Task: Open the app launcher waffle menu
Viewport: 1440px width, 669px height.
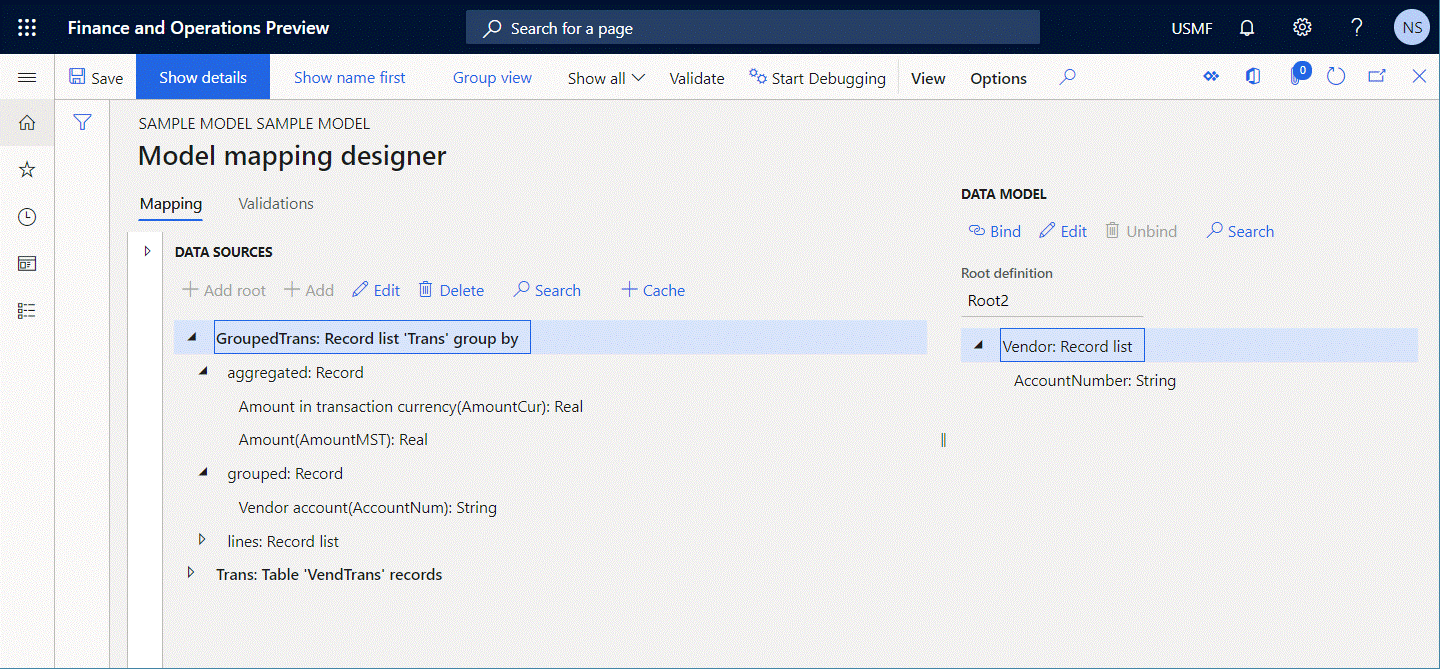Action: 27,27
